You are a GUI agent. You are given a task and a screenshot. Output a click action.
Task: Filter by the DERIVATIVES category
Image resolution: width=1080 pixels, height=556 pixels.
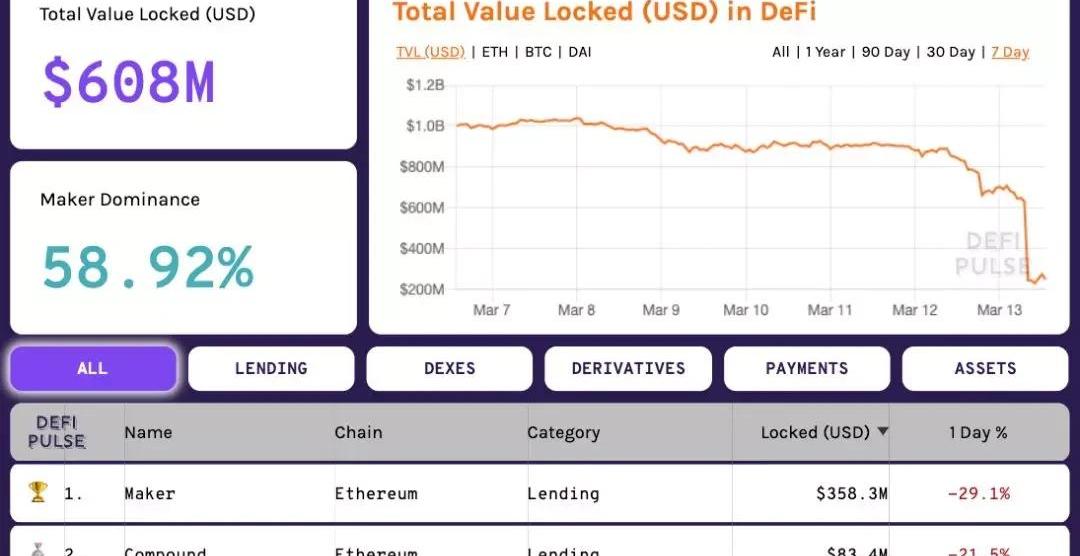coord(628,369)
